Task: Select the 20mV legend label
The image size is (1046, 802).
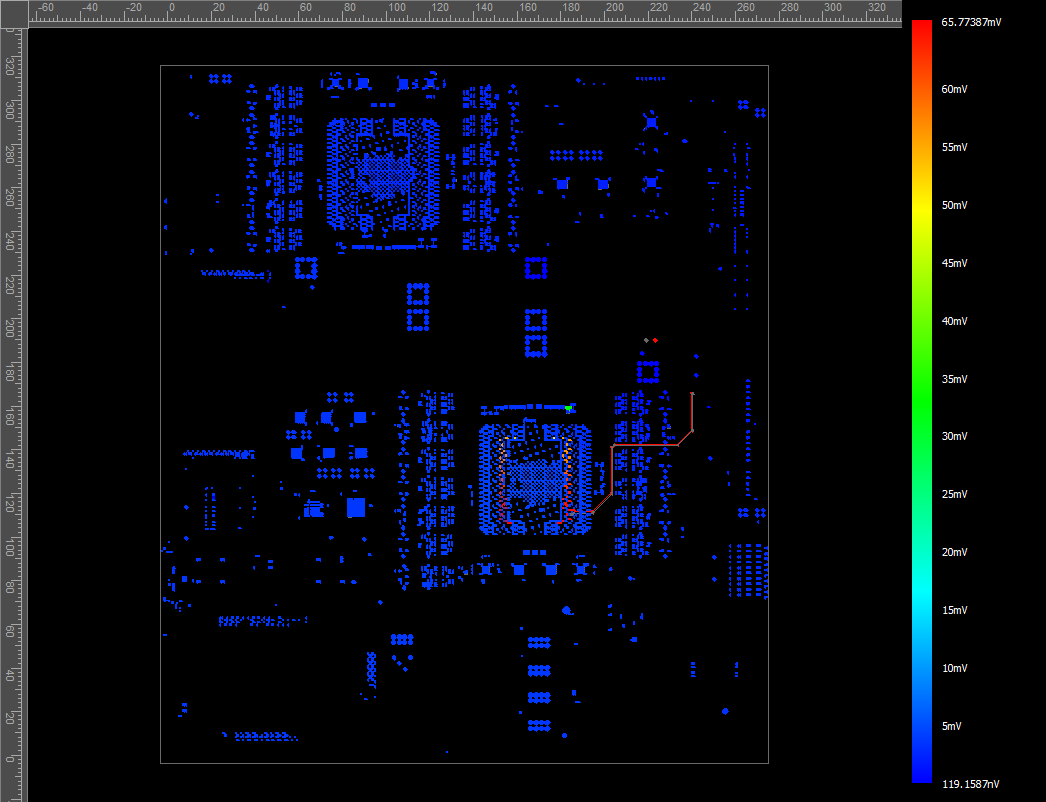Action: tap(954, 552)
